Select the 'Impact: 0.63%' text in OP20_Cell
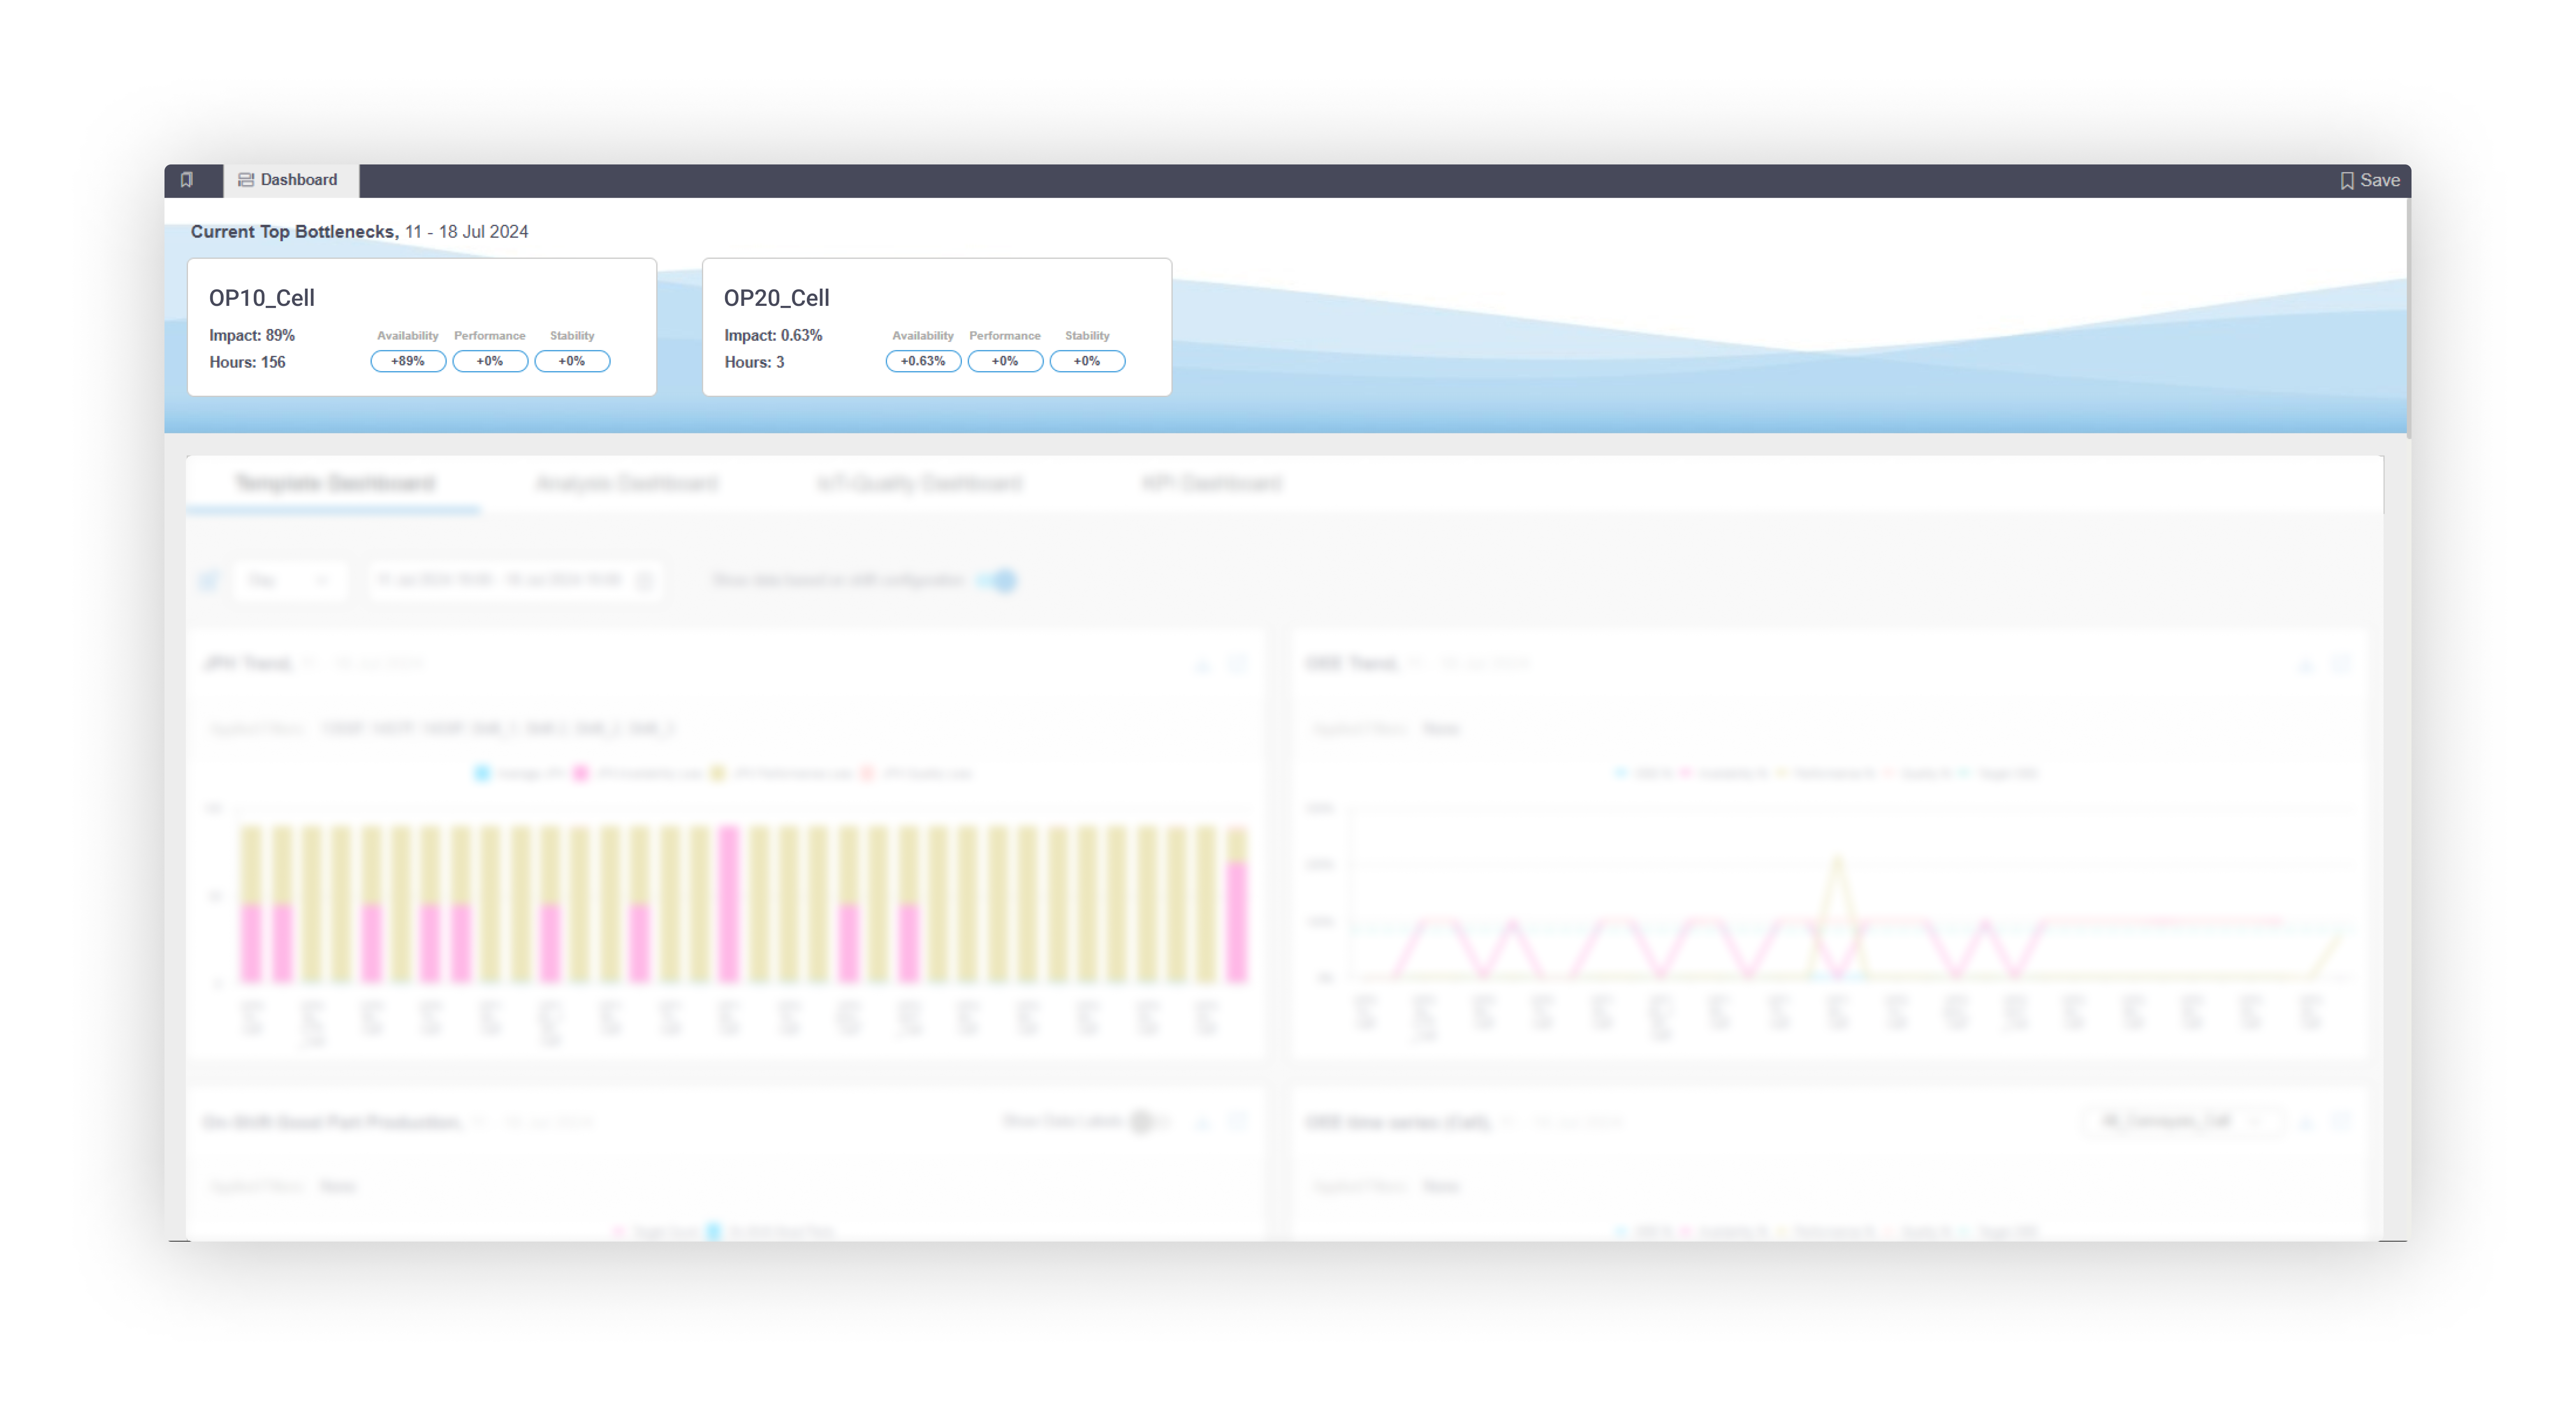 pos(773,335)
